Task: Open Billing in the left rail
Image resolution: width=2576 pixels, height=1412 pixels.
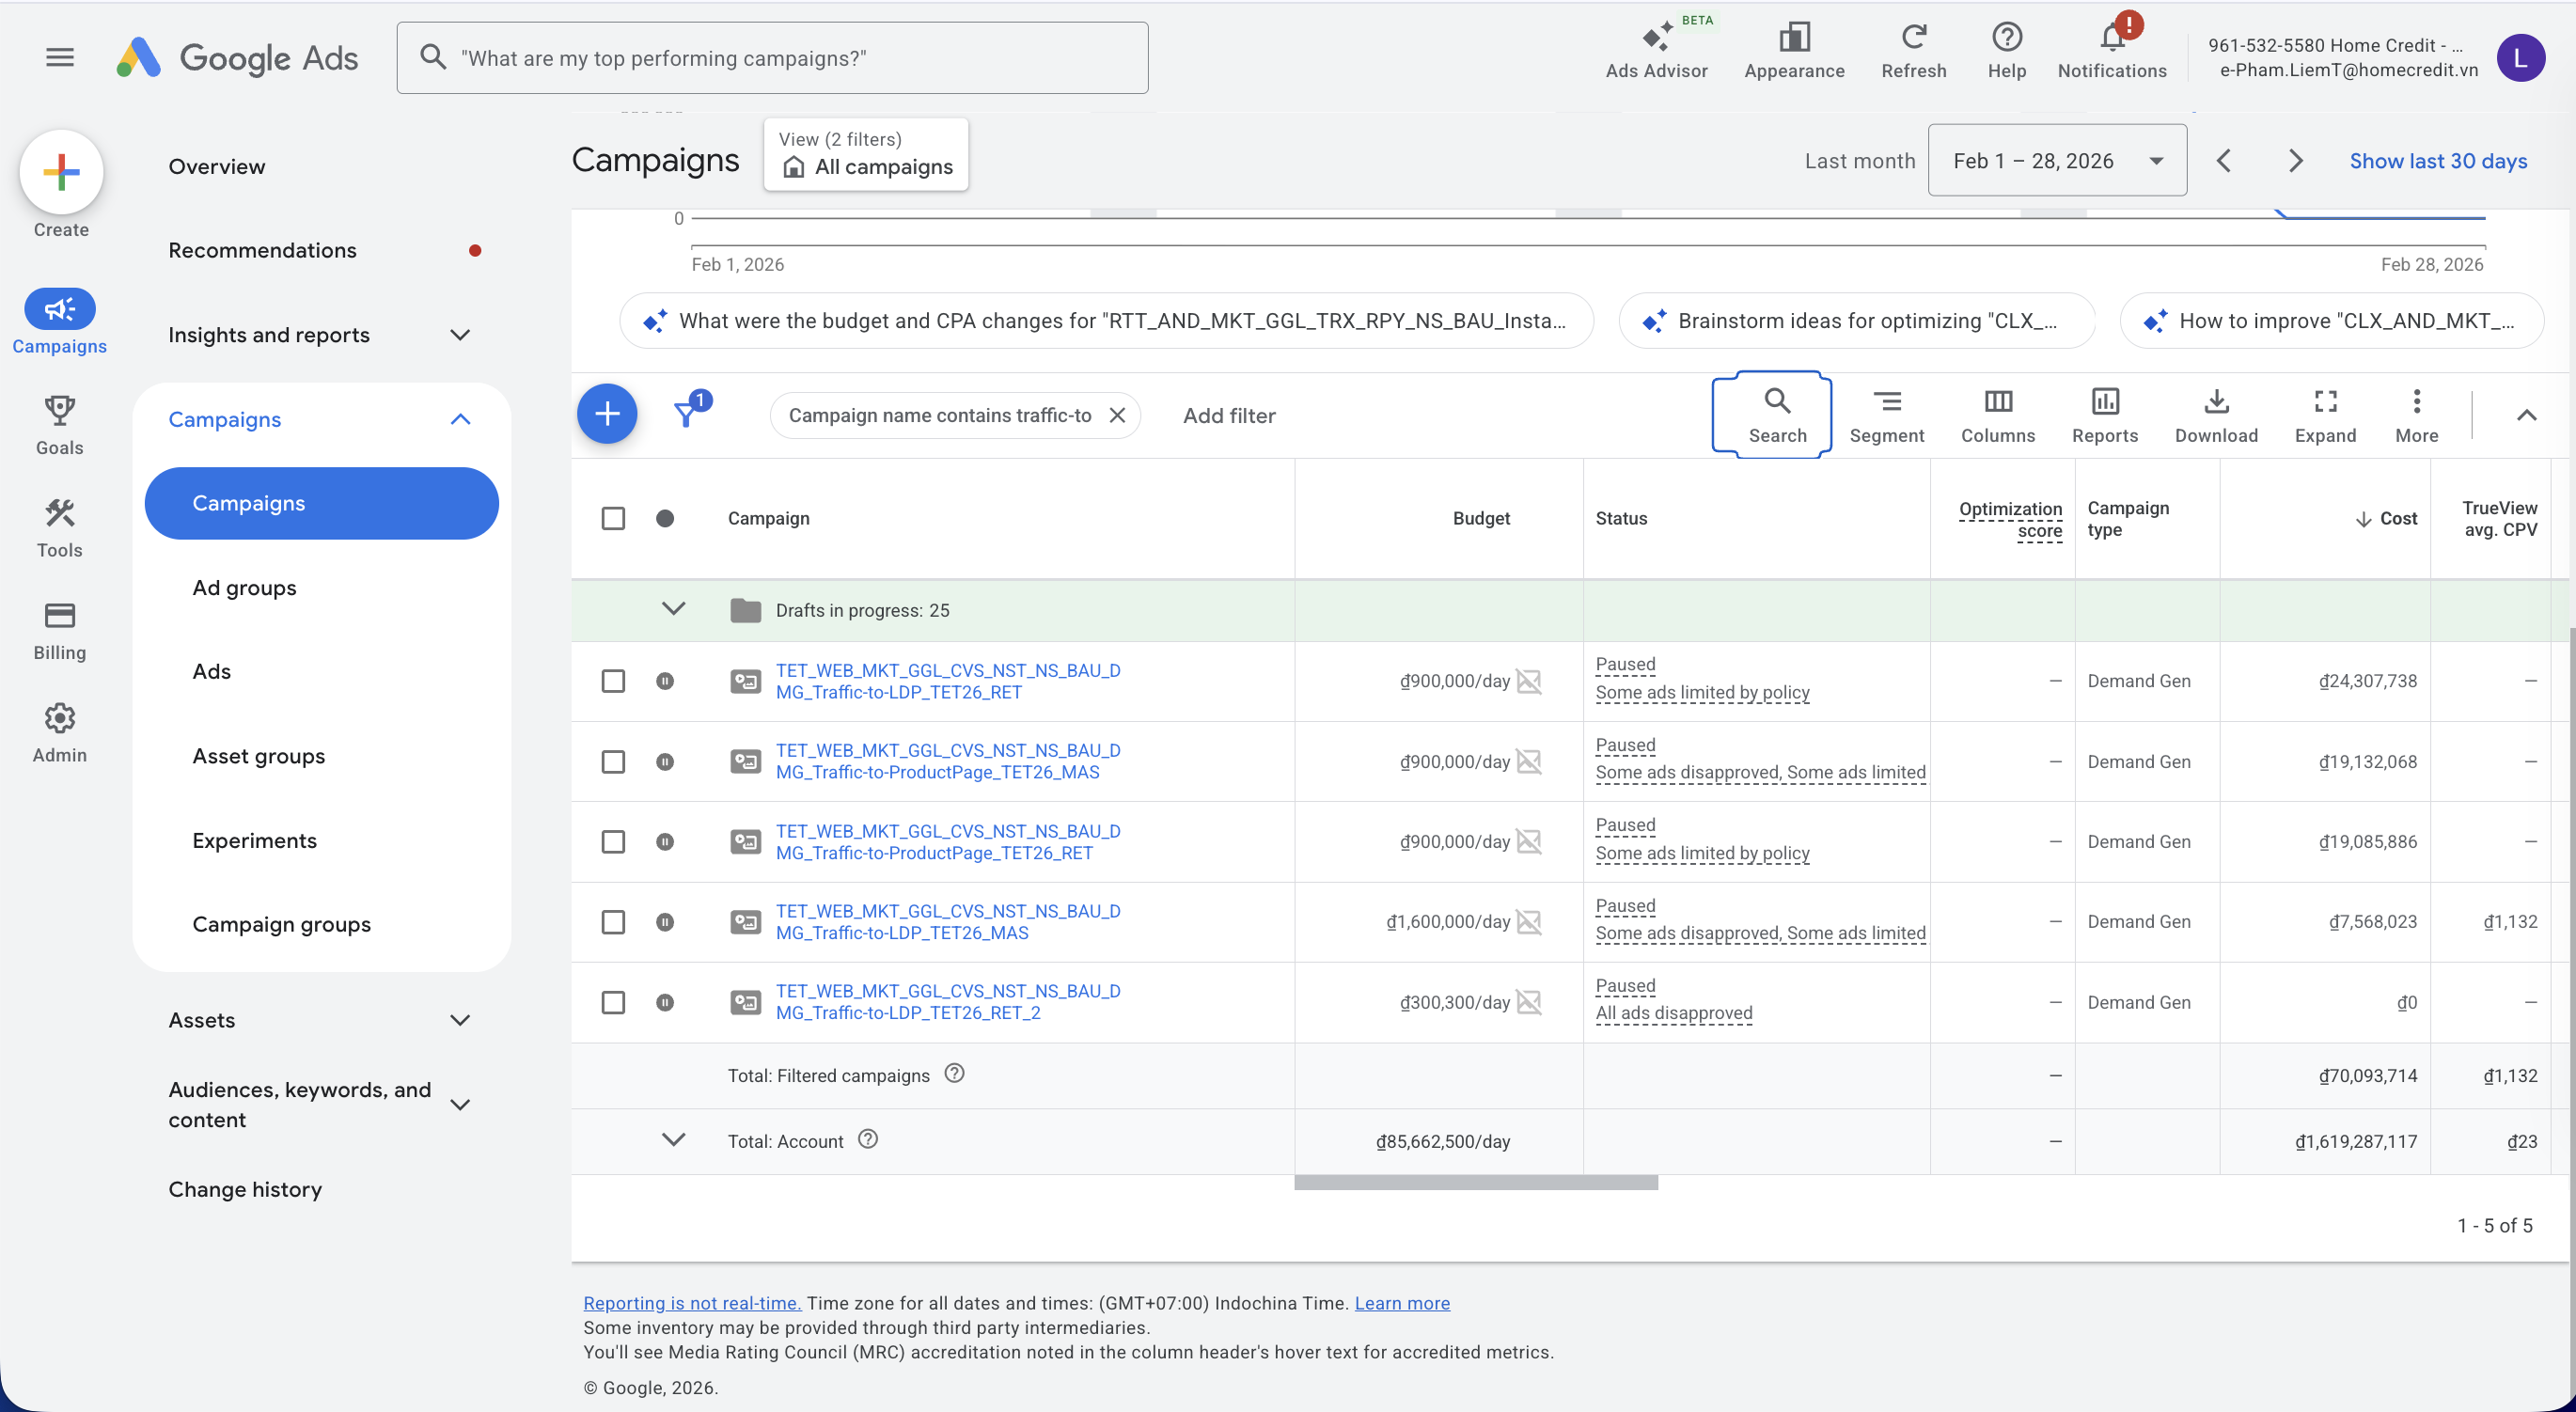Action: (60, 631)
